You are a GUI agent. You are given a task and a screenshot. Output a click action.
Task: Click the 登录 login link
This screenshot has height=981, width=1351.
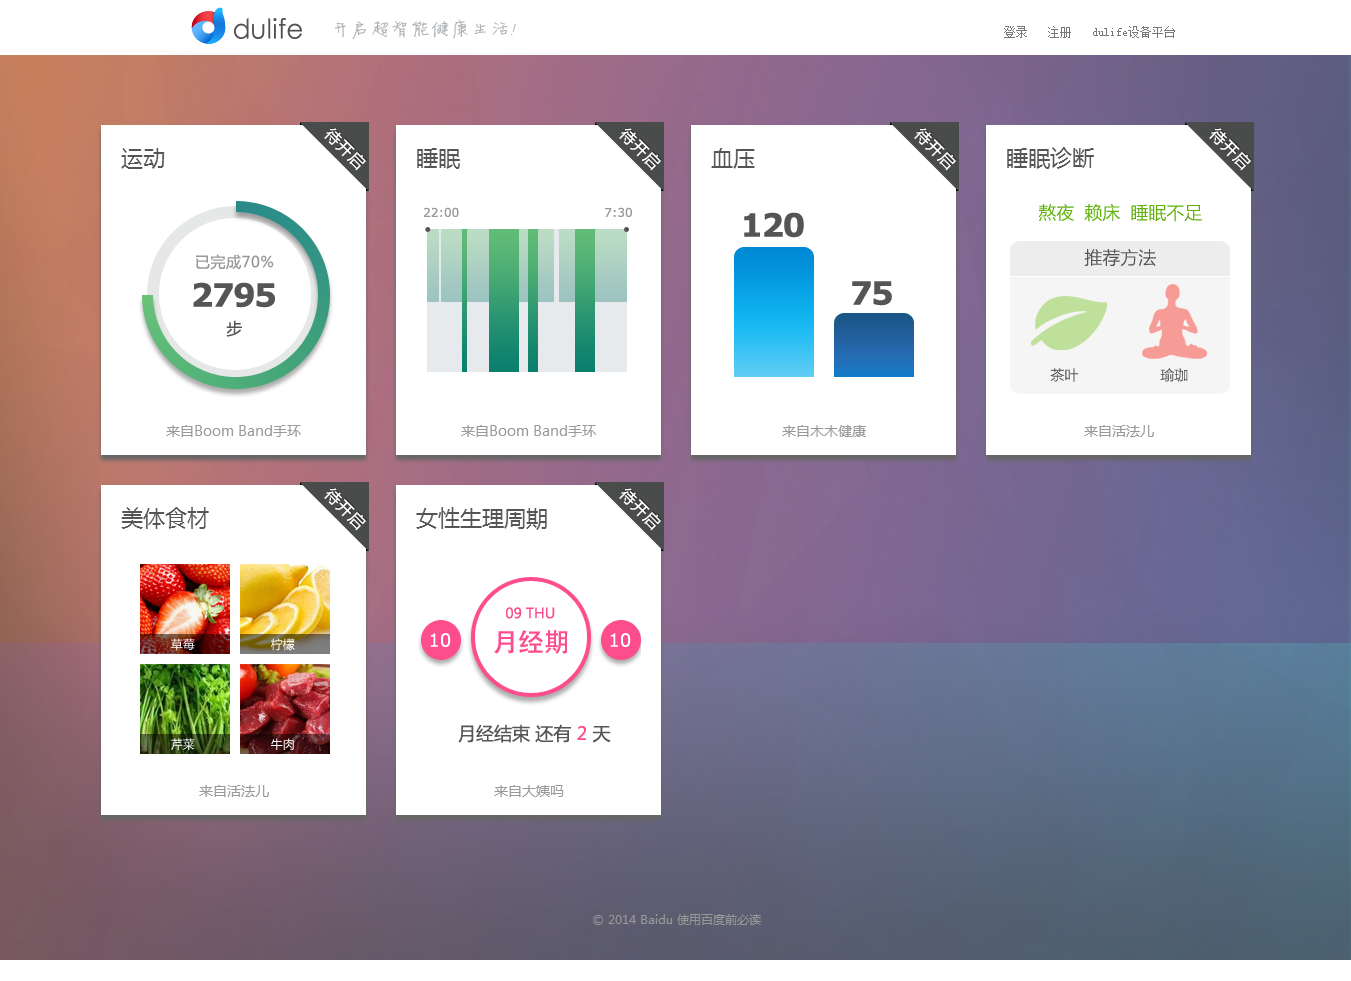tap(1015, 32)
